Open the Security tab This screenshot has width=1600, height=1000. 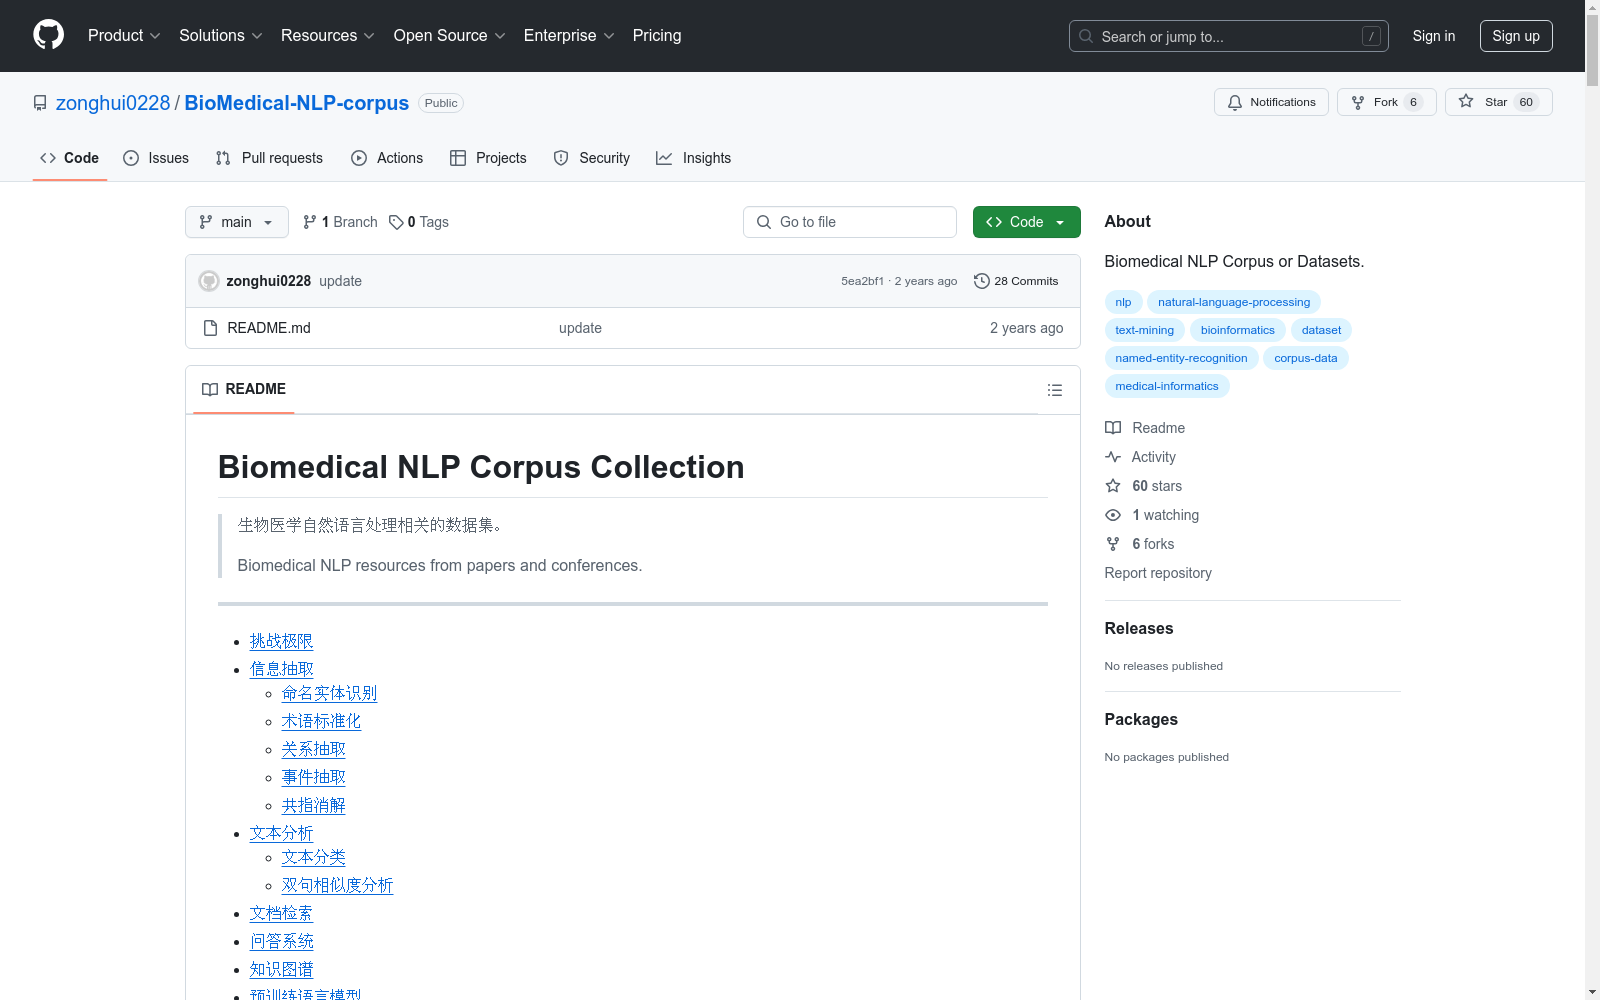(x=592, y=158)
